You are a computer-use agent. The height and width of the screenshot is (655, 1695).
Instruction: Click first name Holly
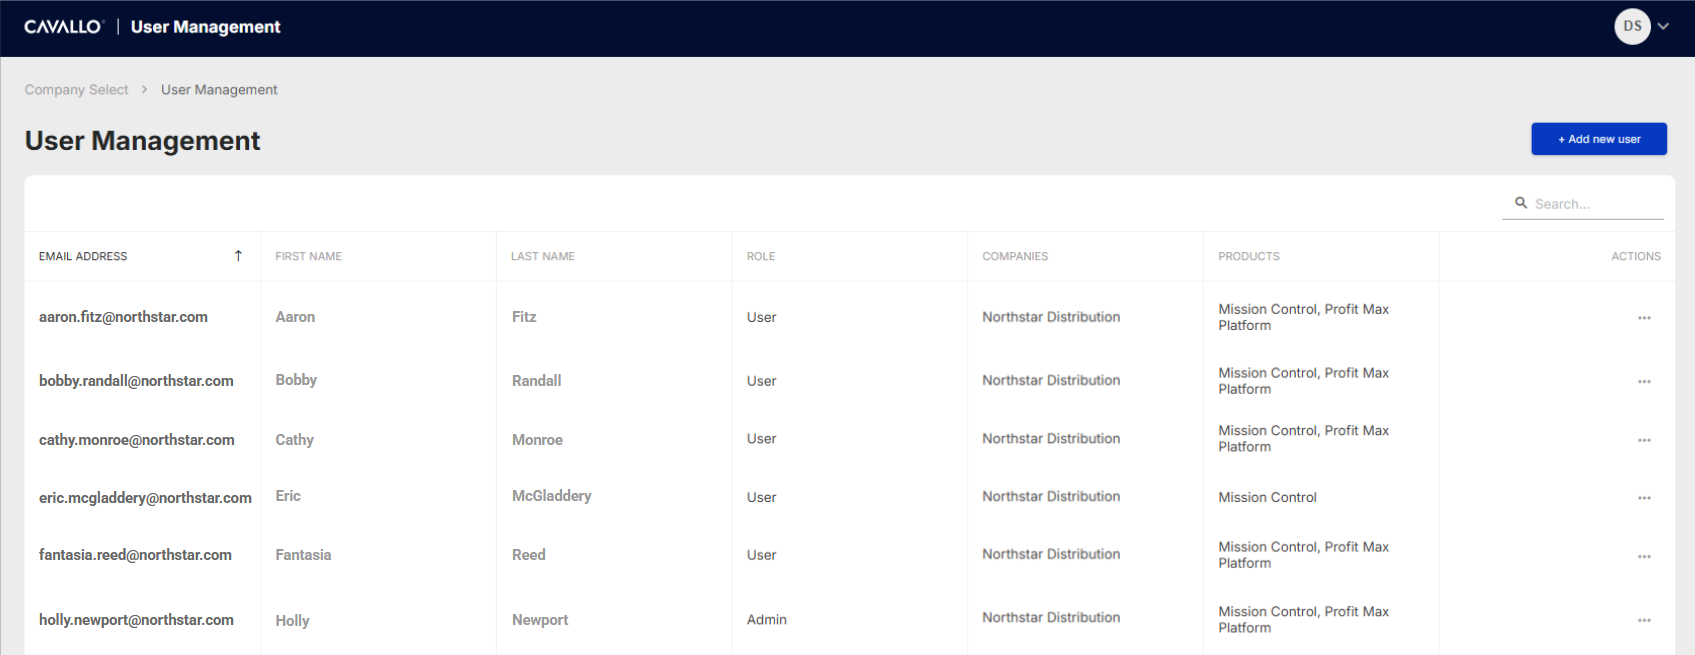pyautogui.click(x=292, y=621)
